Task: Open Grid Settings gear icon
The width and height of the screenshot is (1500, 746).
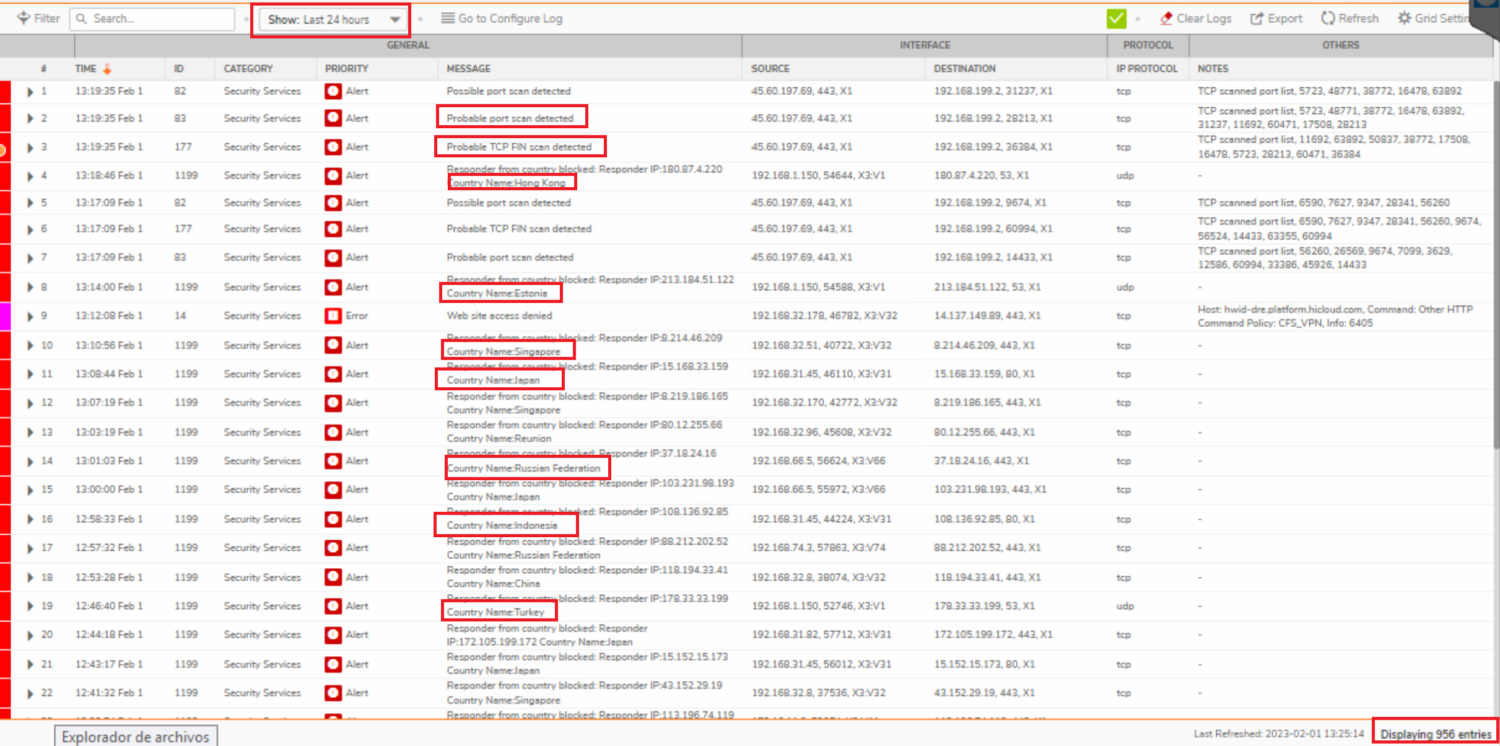Action: (1404, 19)
